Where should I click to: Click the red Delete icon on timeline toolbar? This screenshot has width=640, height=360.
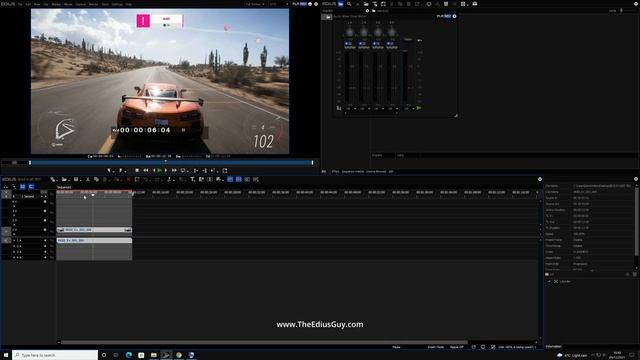pos(129,179)
